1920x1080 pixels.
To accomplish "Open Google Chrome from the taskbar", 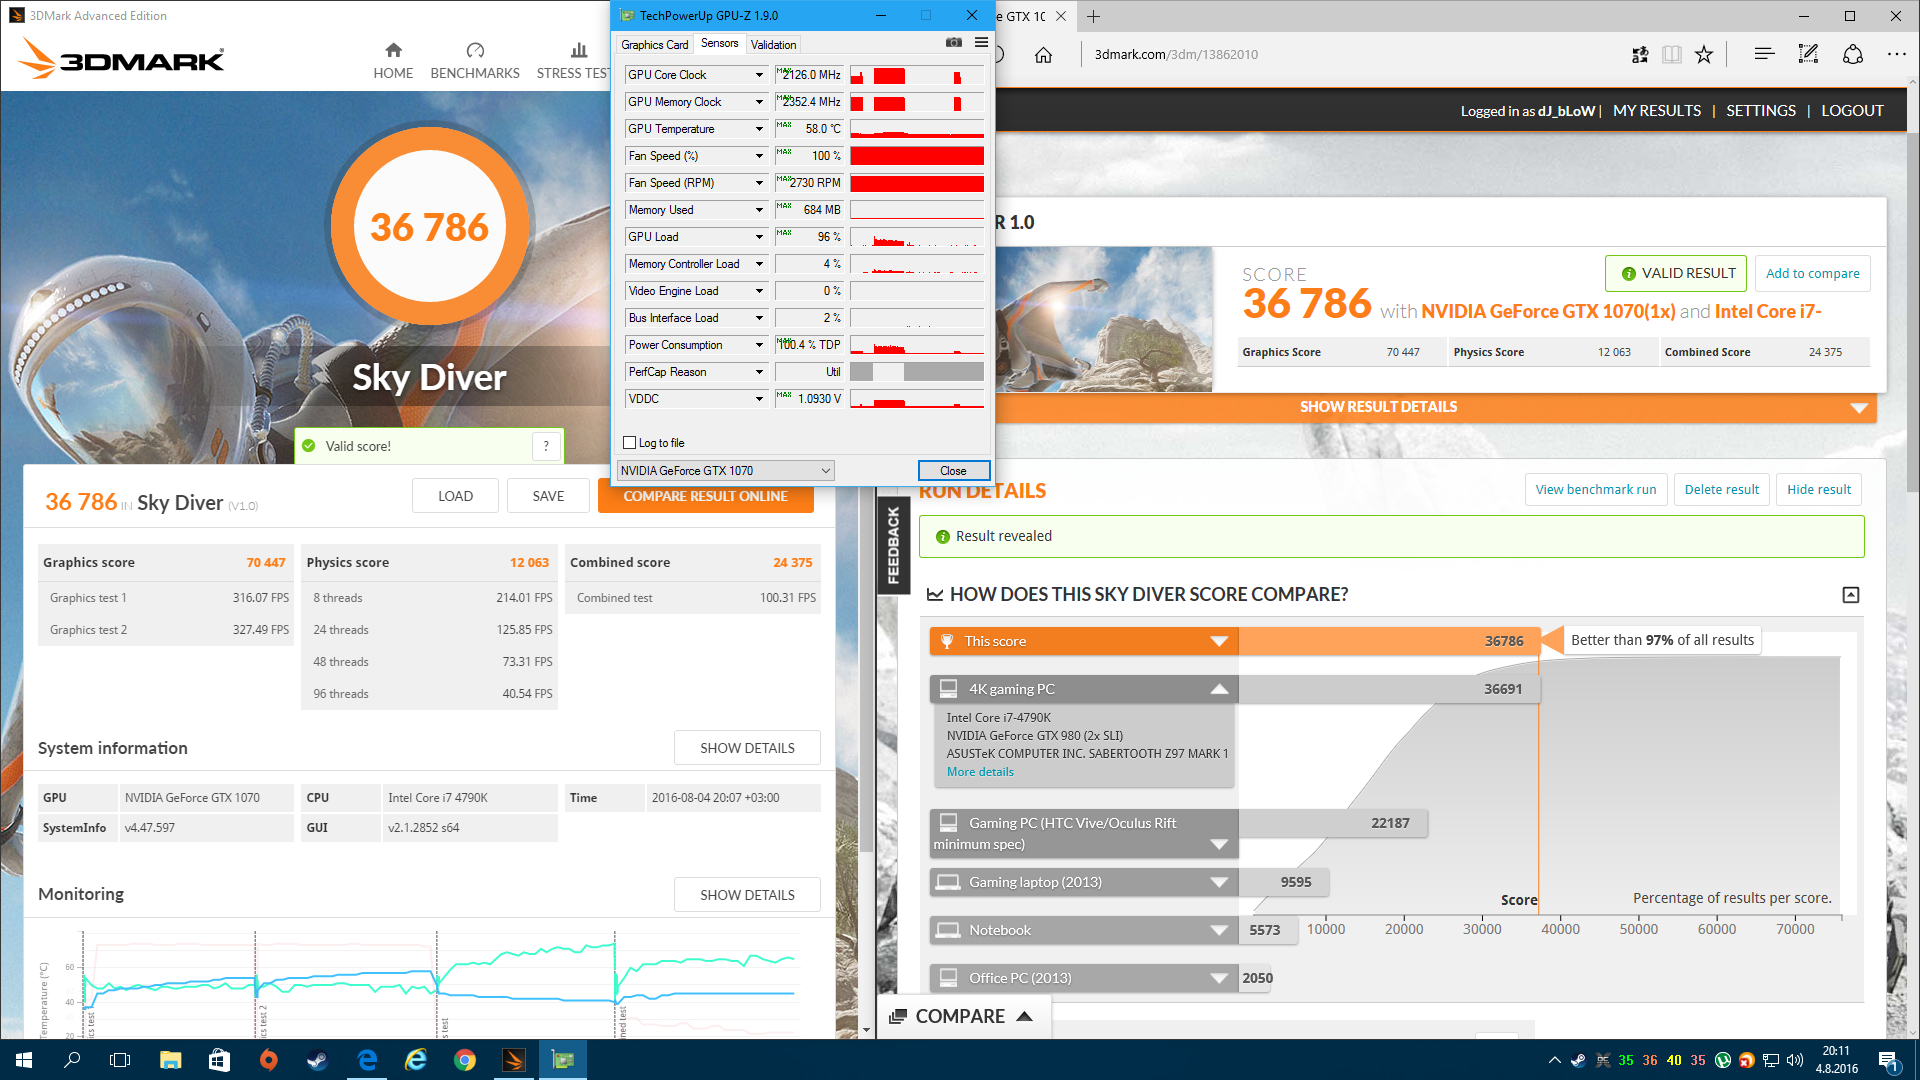I will (464, 1060).
